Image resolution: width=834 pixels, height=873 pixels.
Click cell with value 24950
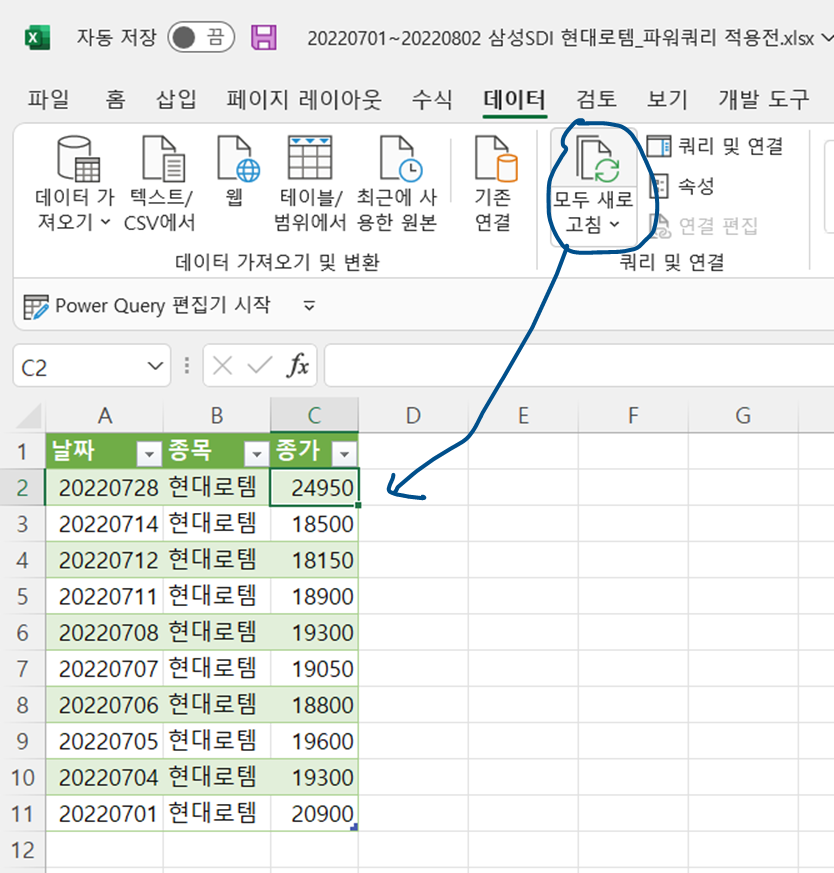pos(315,488)
